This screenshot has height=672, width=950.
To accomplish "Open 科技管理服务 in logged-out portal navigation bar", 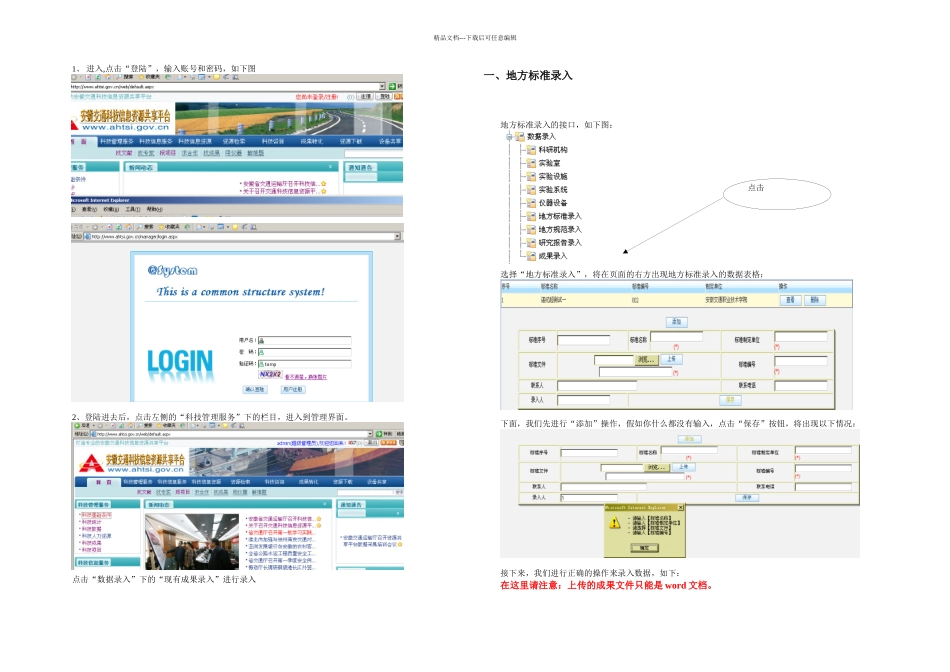I will point(116,141).
